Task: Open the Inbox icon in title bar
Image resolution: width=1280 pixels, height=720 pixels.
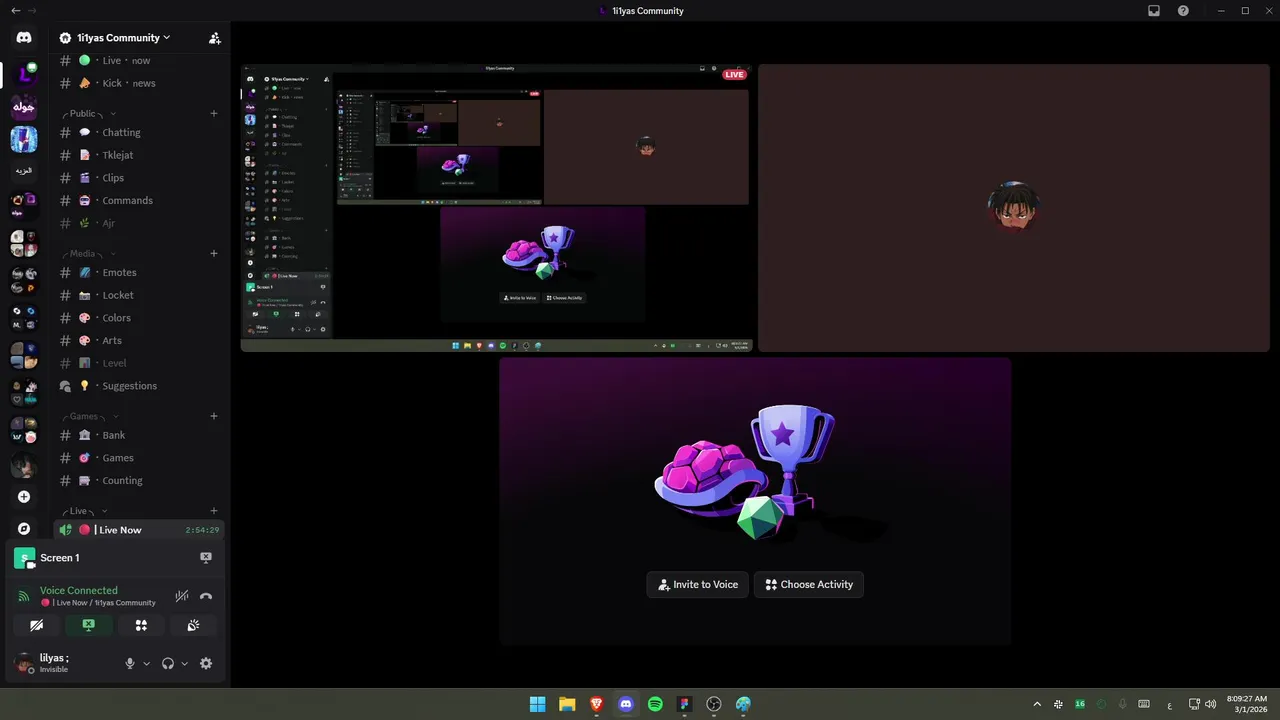Action: tap(1154, 11)
